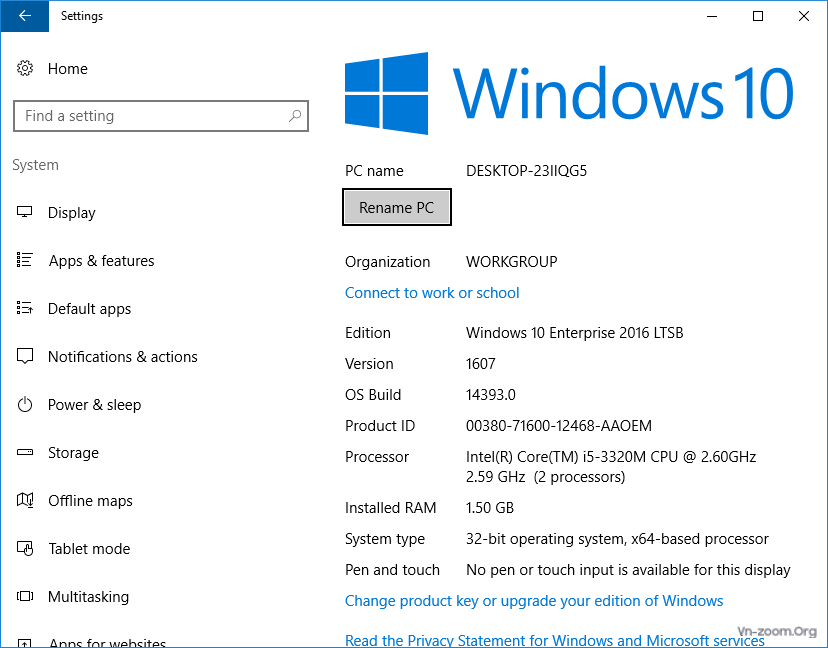Maximize the Settings window

click(x=758, y=16)
